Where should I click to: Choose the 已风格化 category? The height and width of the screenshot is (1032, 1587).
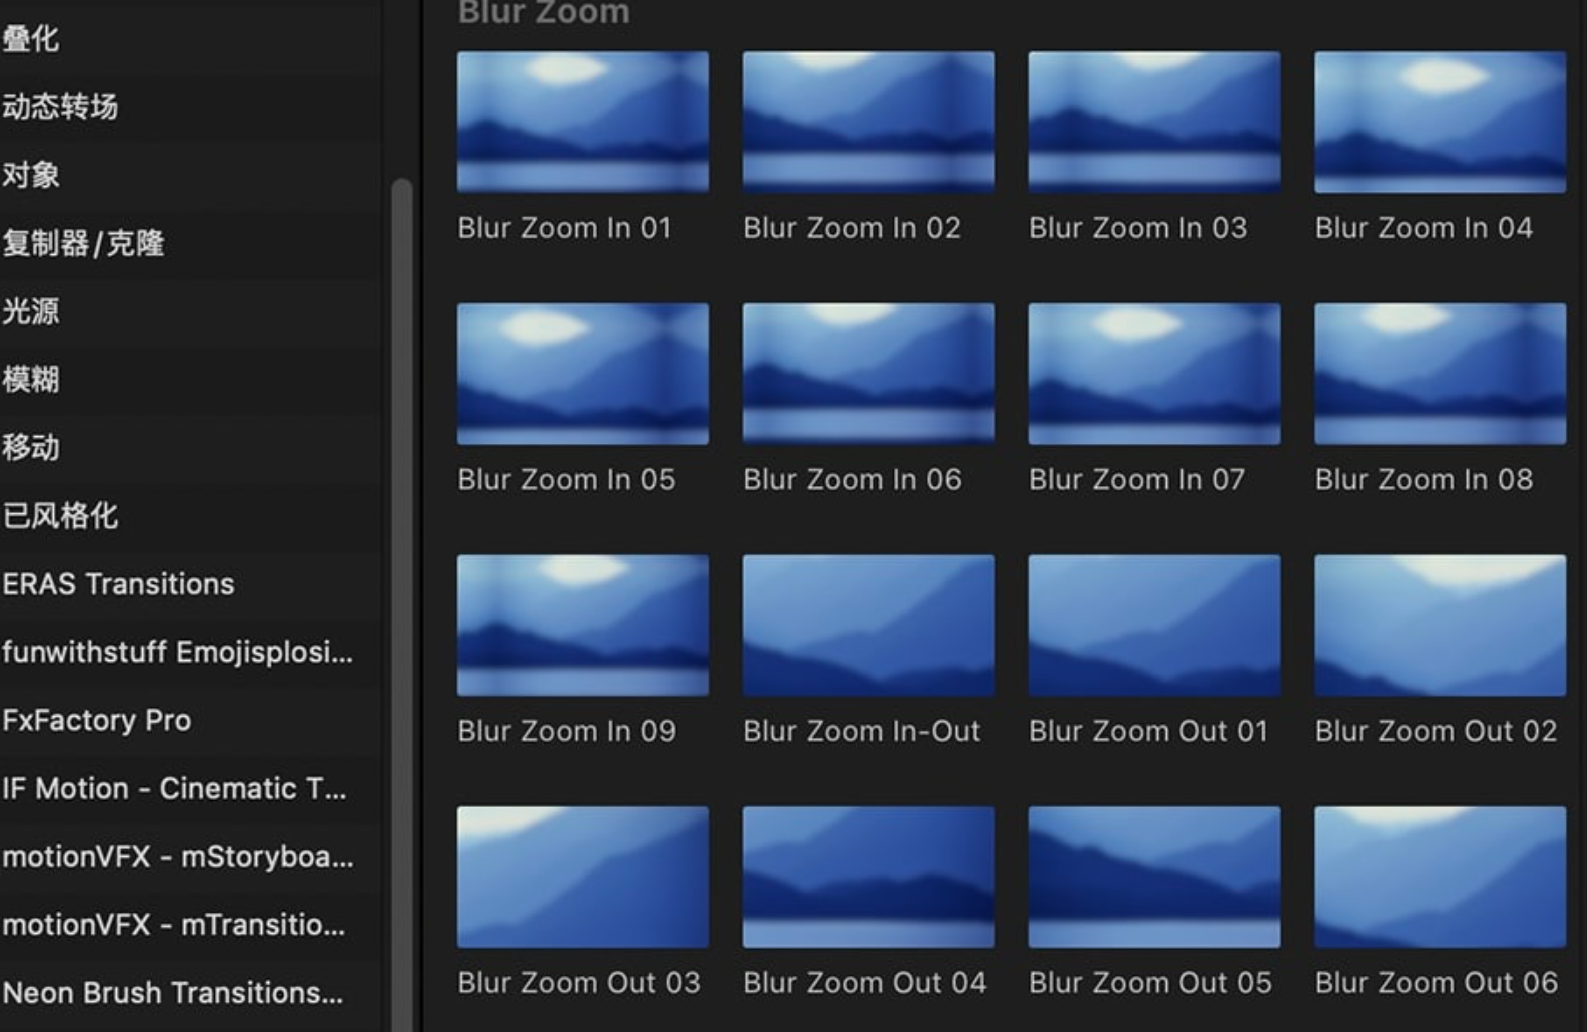[60, 516]
